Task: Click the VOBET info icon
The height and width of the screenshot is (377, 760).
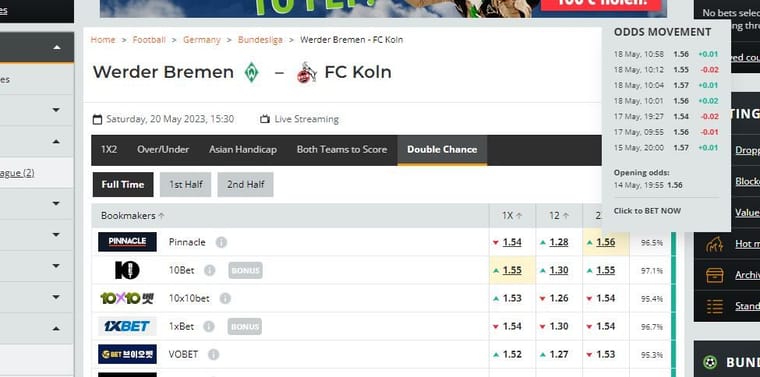Action: click(x=213, y=355)
